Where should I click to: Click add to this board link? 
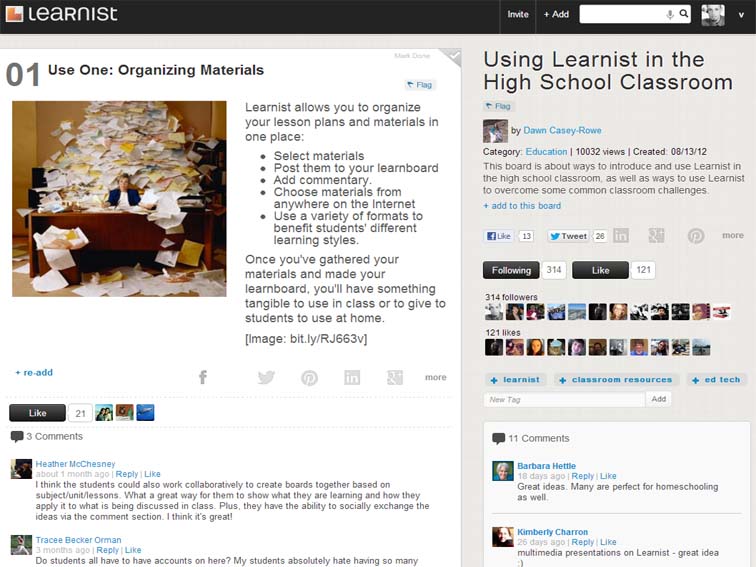(x=522, y=206)
